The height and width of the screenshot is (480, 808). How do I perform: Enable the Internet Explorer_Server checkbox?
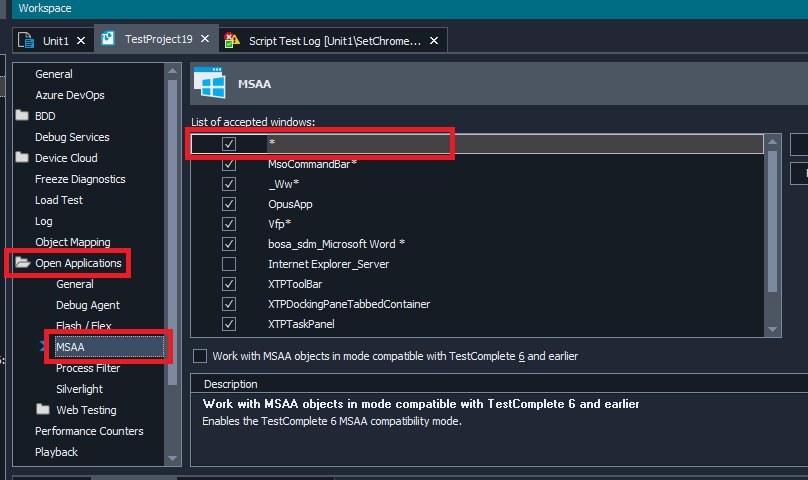pos(229,264)
